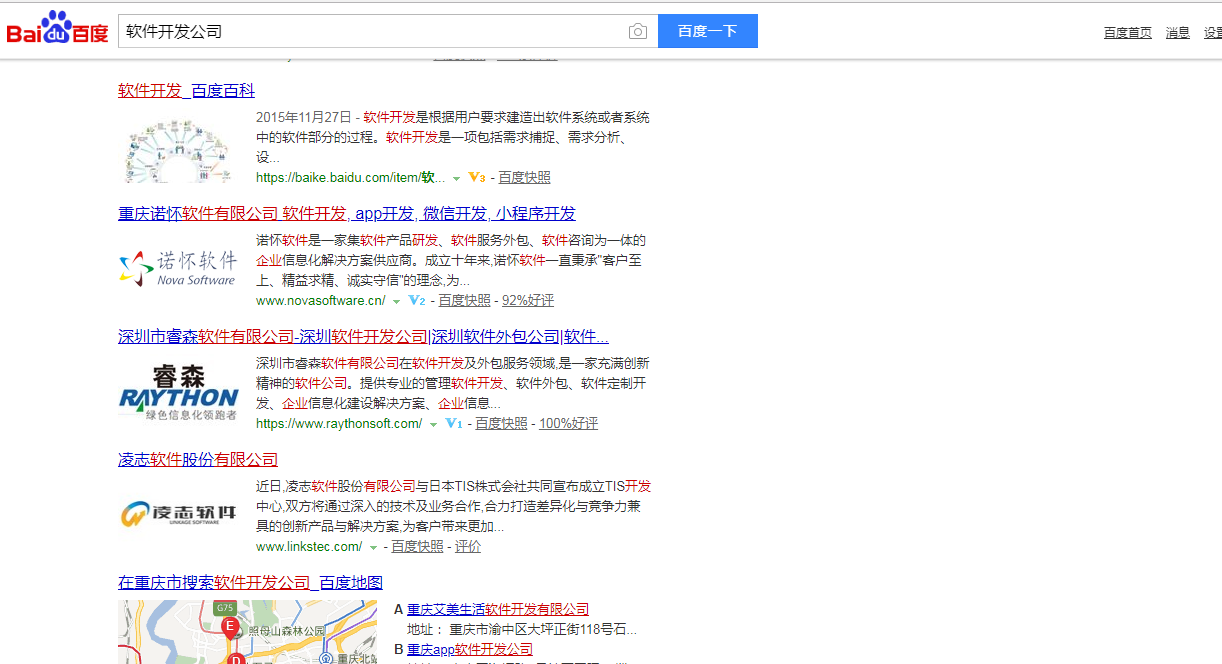Image resolution: width=1222 pixels, height=664 pixels.
Task: Open image search via camera icon
Action: click(x=638, y=31)
